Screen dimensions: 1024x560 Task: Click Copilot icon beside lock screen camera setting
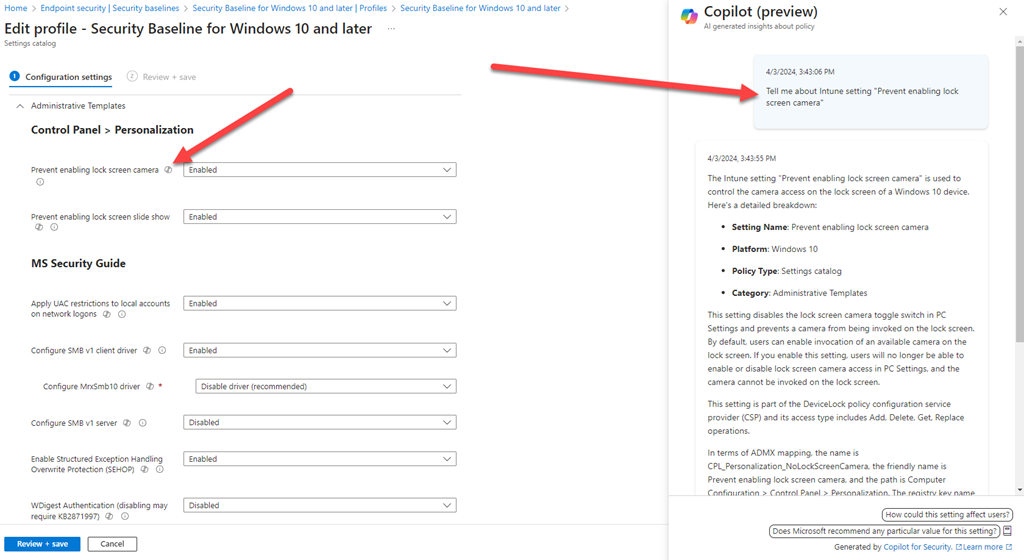point(168,170)
